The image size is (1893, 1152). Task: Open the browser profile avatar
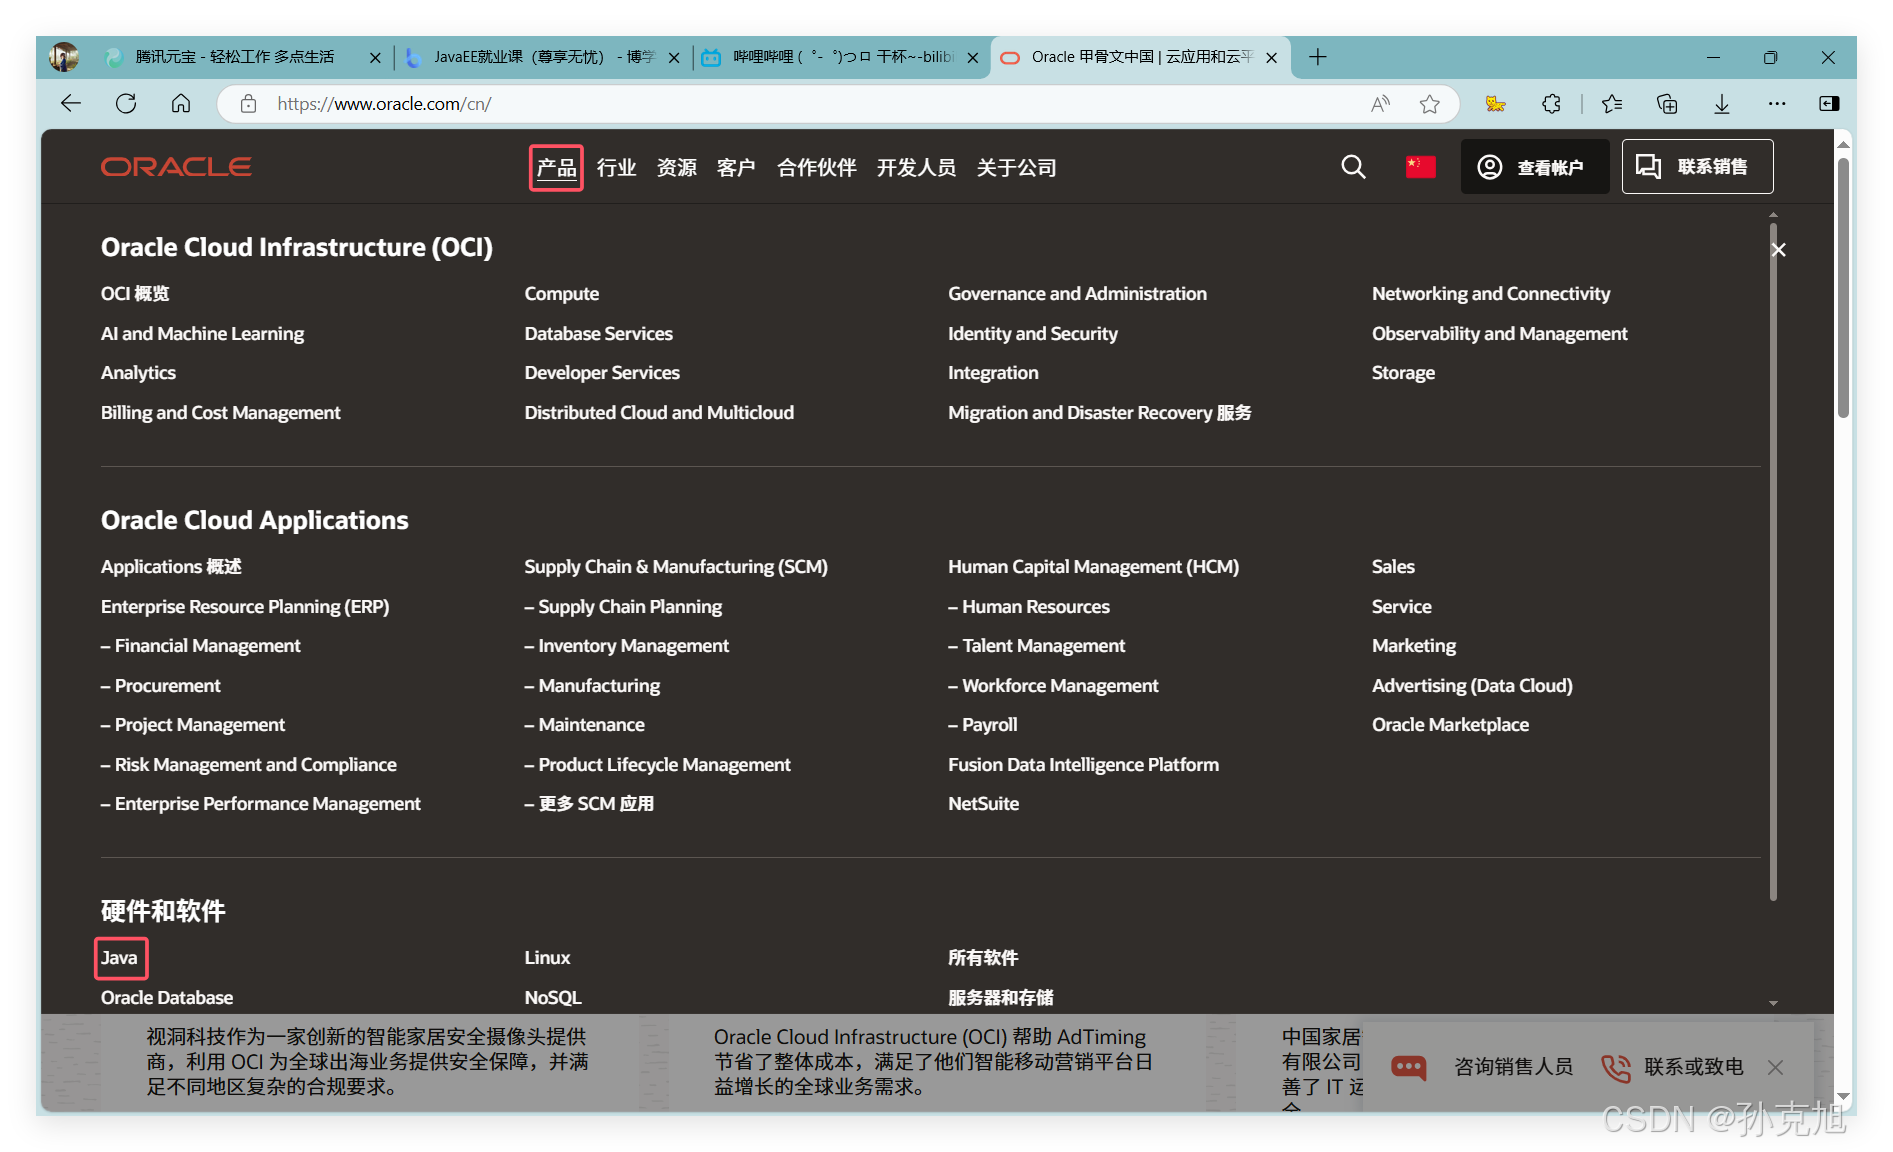(x=64, y=57)
